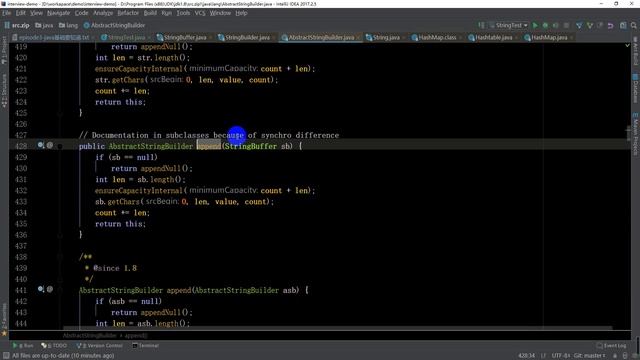This screenshot has width=640, height=360.
Task: Click the vertical scrollbar thumb
Action: click(x=628, y=133)
